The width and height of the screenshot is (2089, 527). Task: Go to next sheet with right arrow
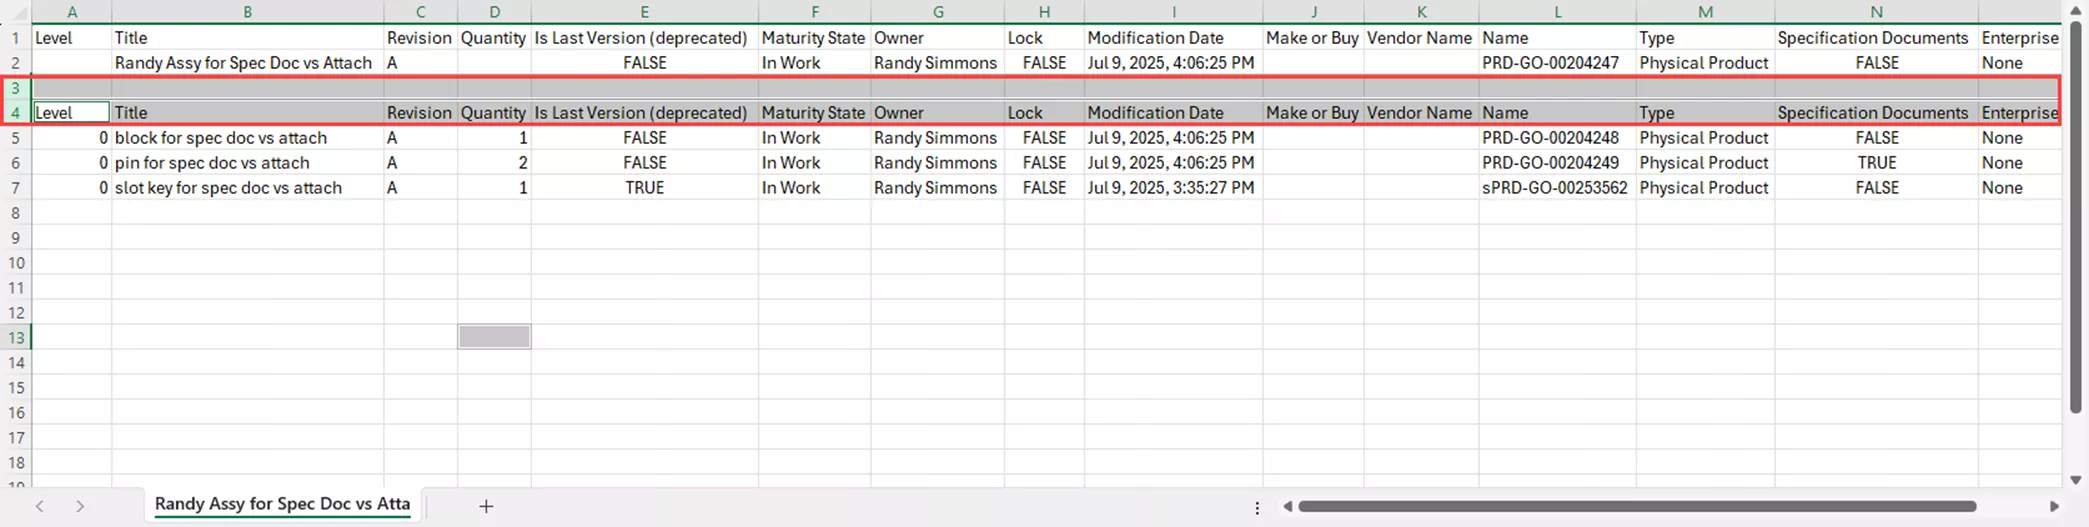80,506
